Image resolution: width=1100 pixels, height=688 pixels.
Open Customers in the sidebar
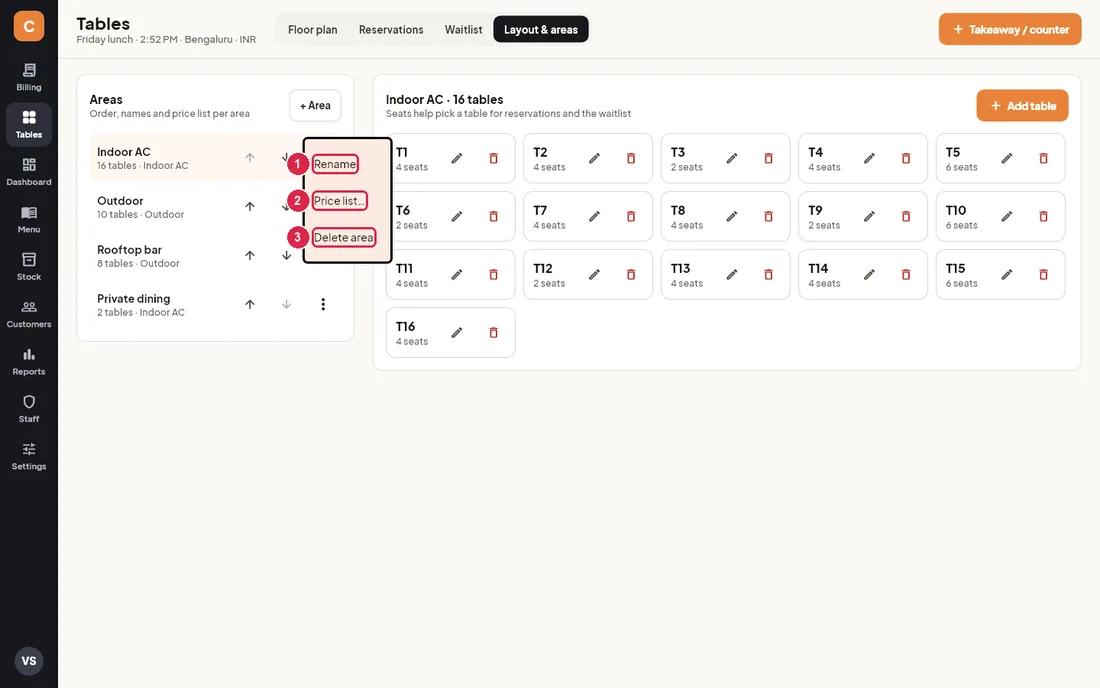click(29, 314)
